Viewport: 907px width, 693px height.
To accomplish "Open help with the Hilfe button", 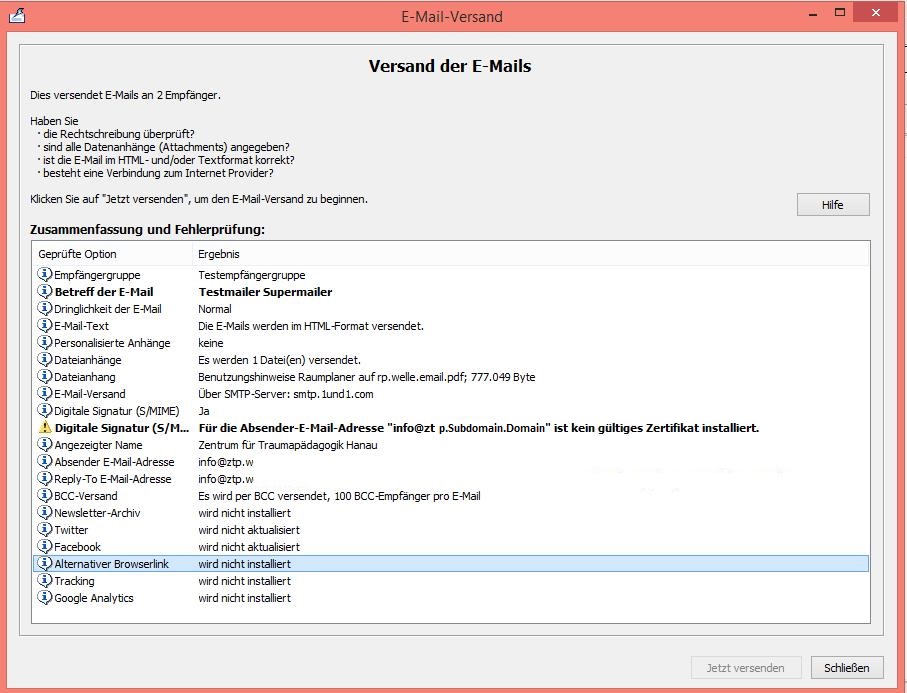I will [x=832, y=205].
